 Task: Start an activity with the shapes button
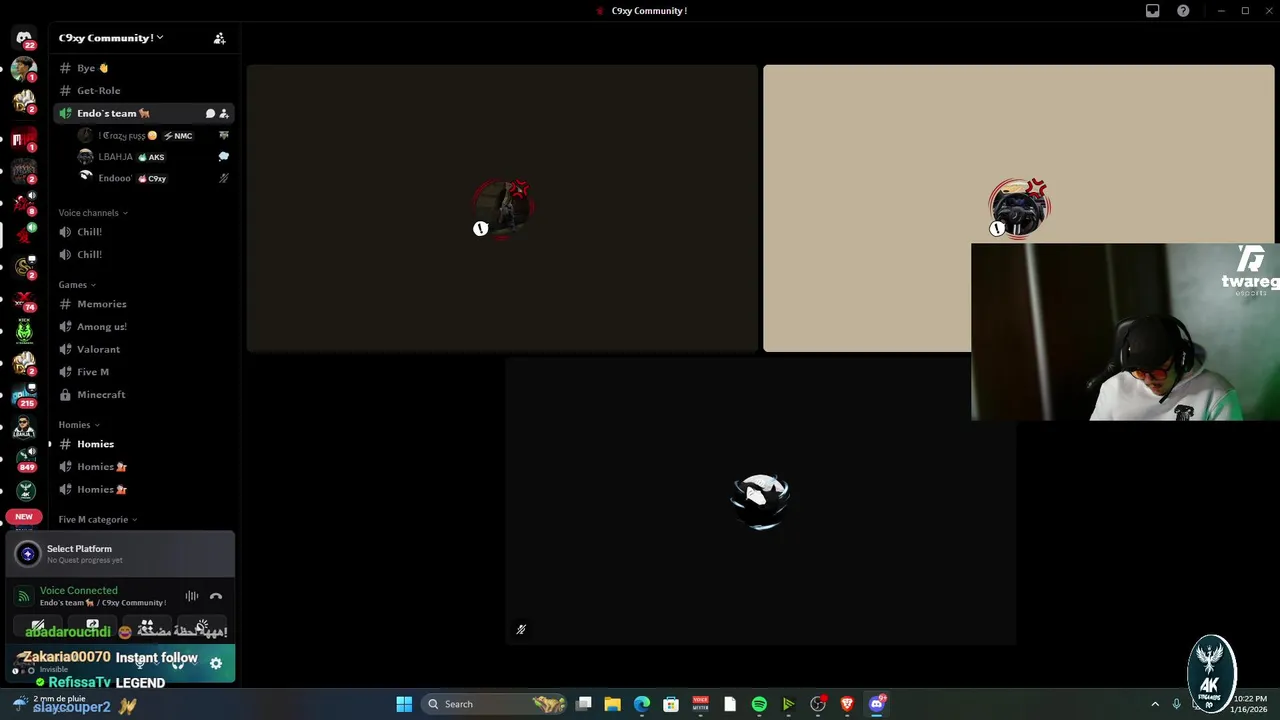(x=148, y=628)
